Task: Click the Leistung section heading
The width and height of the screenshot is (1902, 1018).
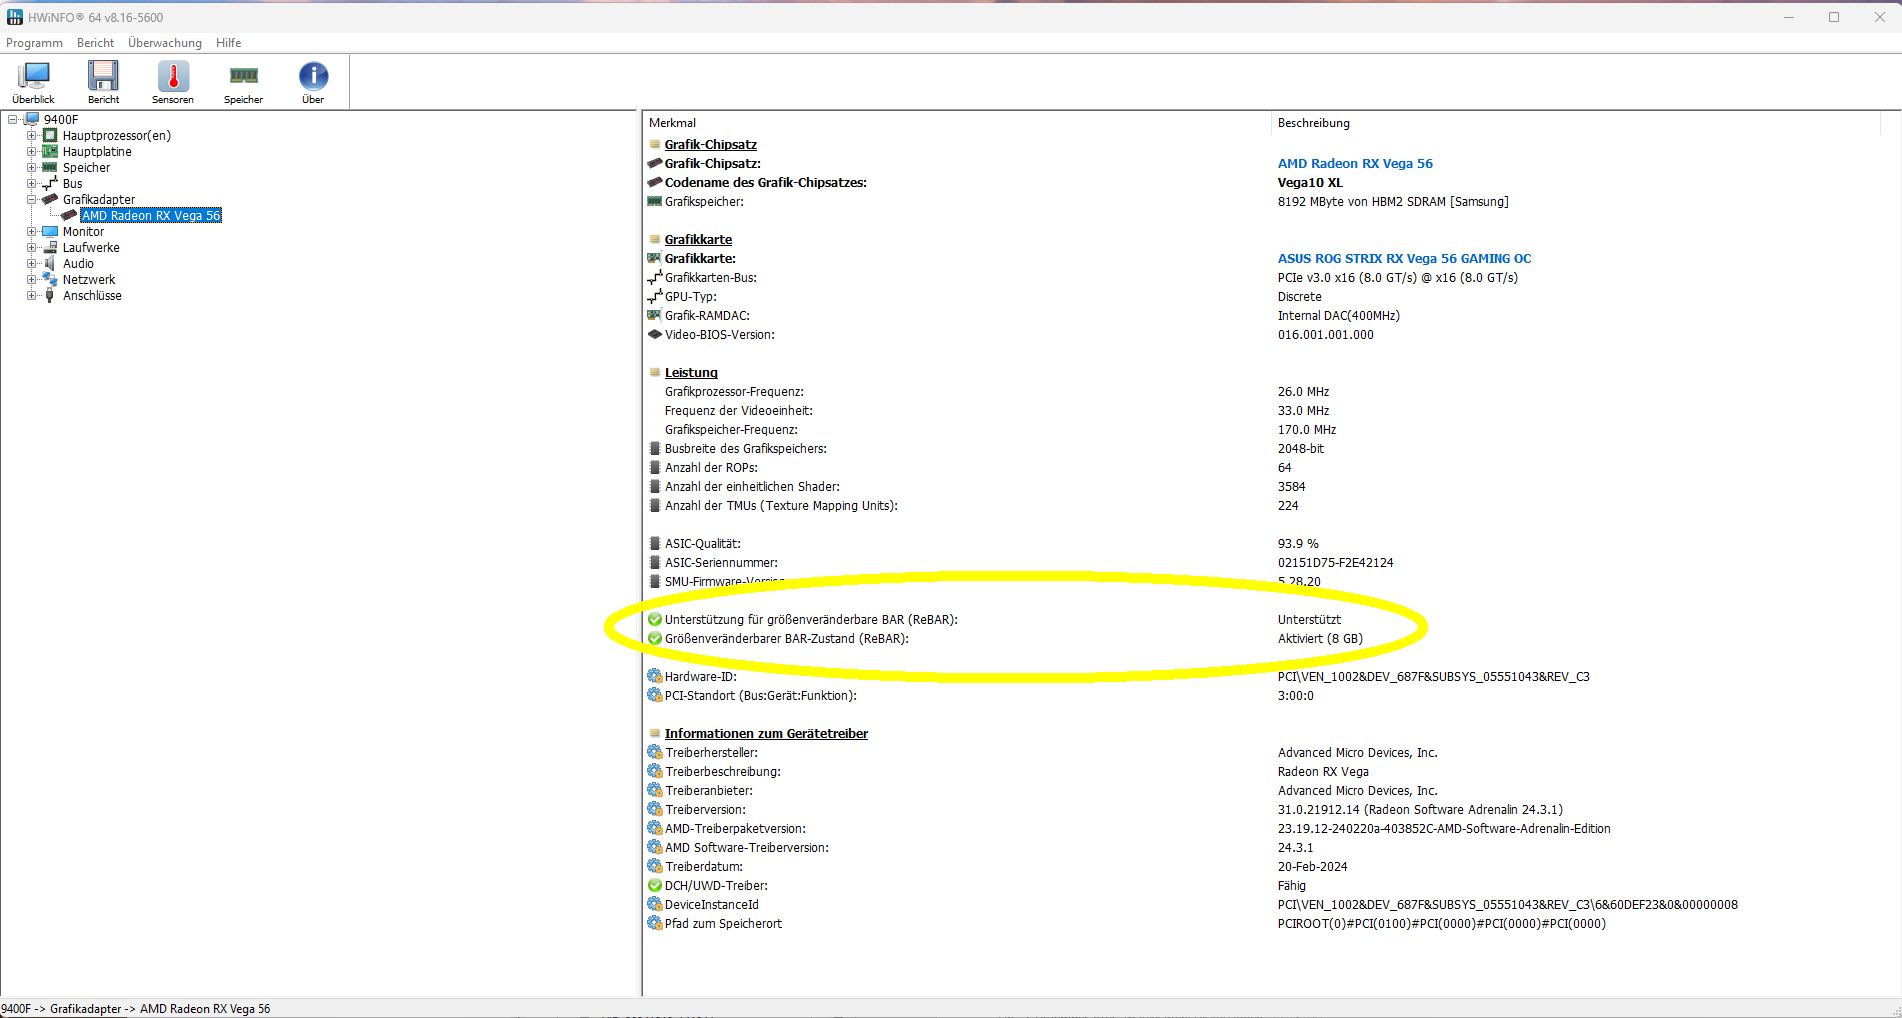Action: click(x=691, y=373)
